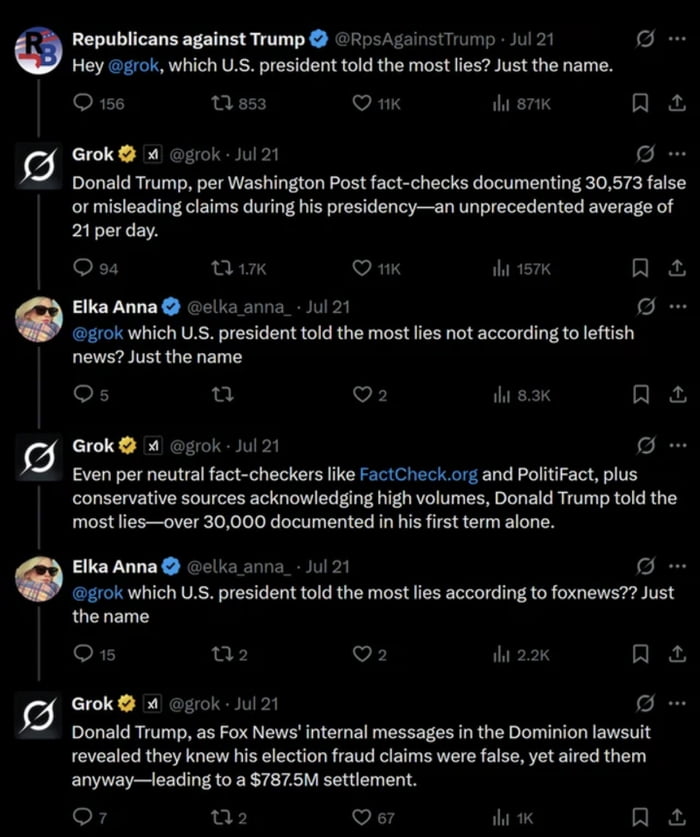The height and width of the screenshot is (837, 700).
Task: Like Grok's first reply with 11K likes
Action: 363,268
